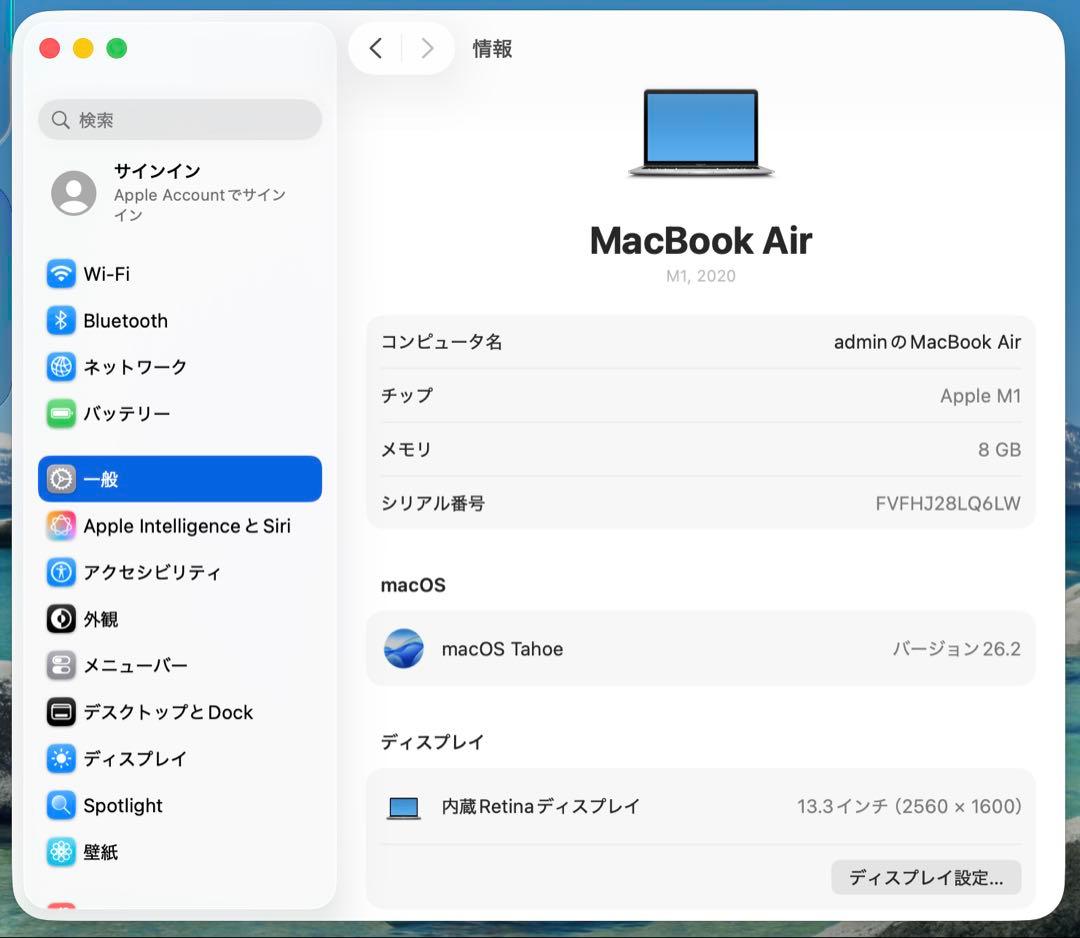This screenshot has height=938, width=1080.
Task: Click the ディスプレイ設定... button
Action: pos(925,877)
